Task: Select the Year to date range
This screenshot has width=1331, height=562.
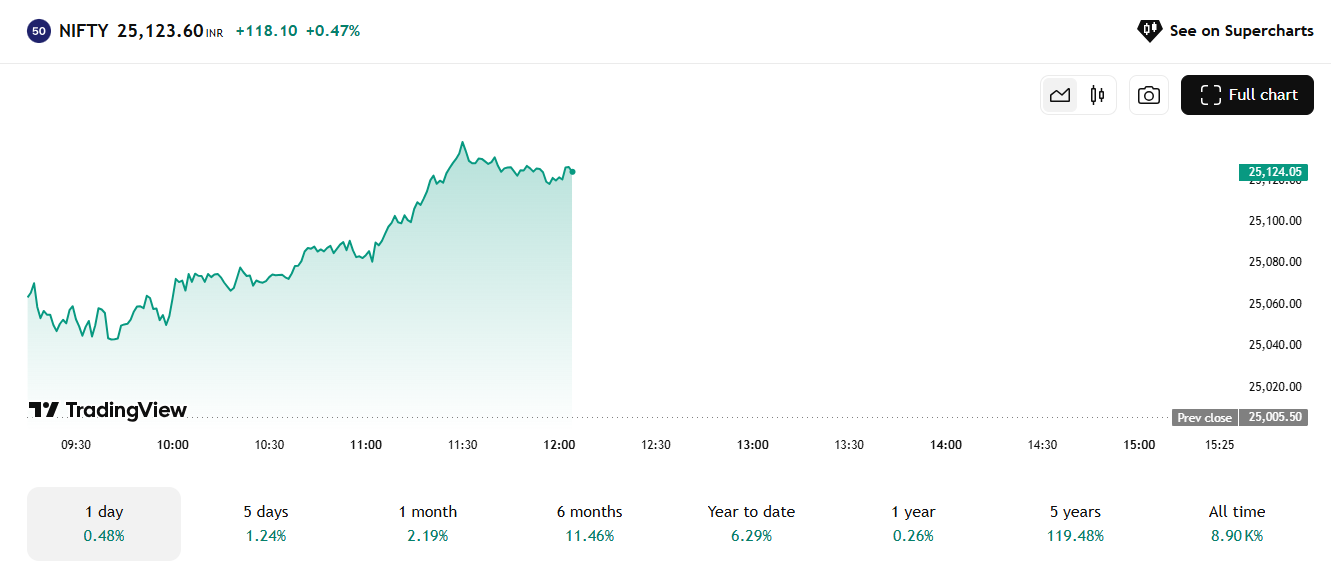Action: click(x=751, y=524)
